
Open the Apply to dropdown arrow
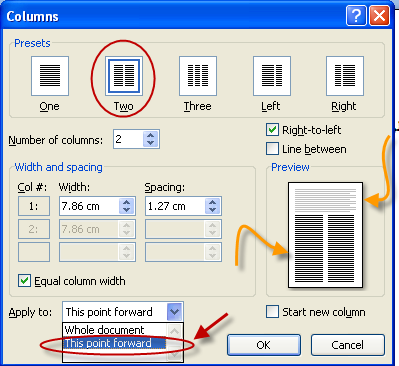[x=174, y=312]
